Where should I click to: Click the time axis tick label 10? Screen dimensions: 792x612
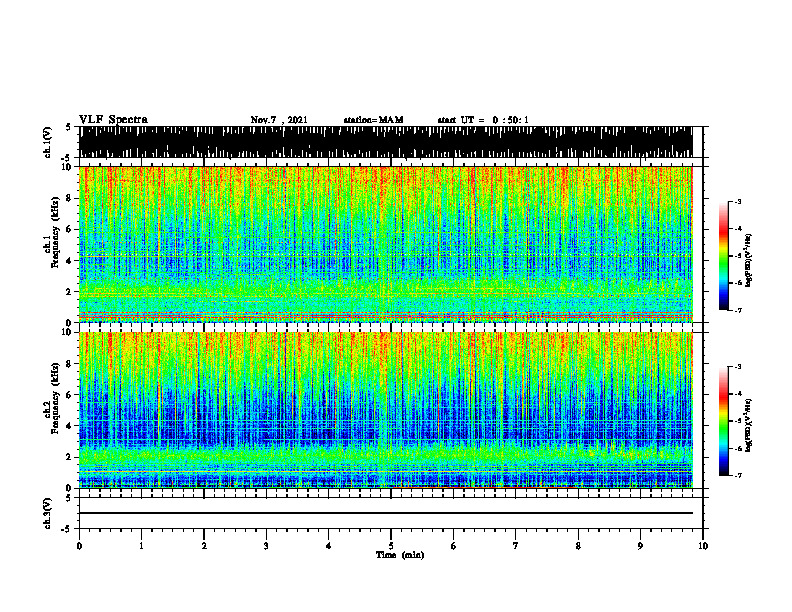[x=703, y=546]
